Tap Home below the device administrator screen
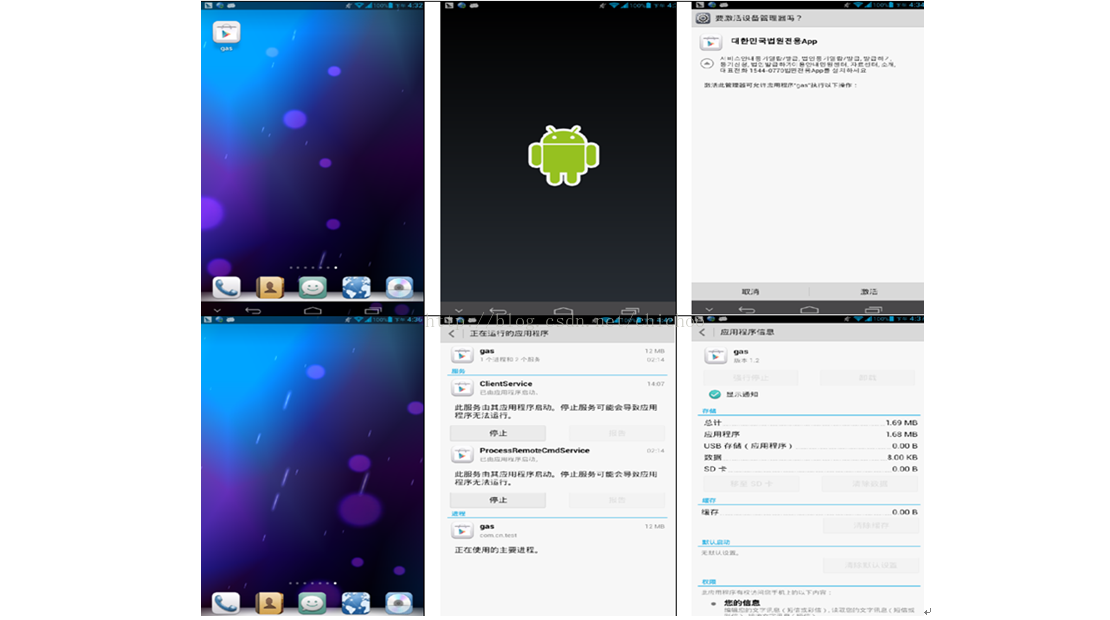 [809, 309]
